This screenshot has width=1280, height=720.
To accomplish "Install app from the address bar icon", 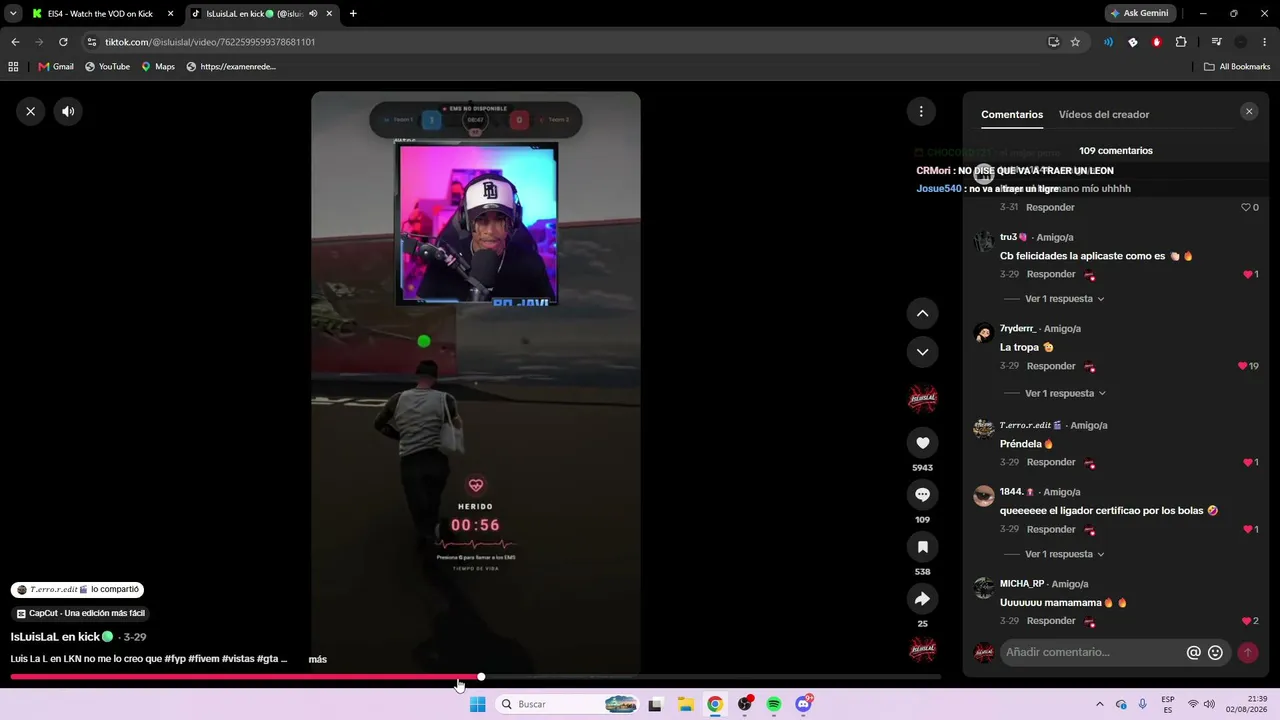I will pos(1053,42).
